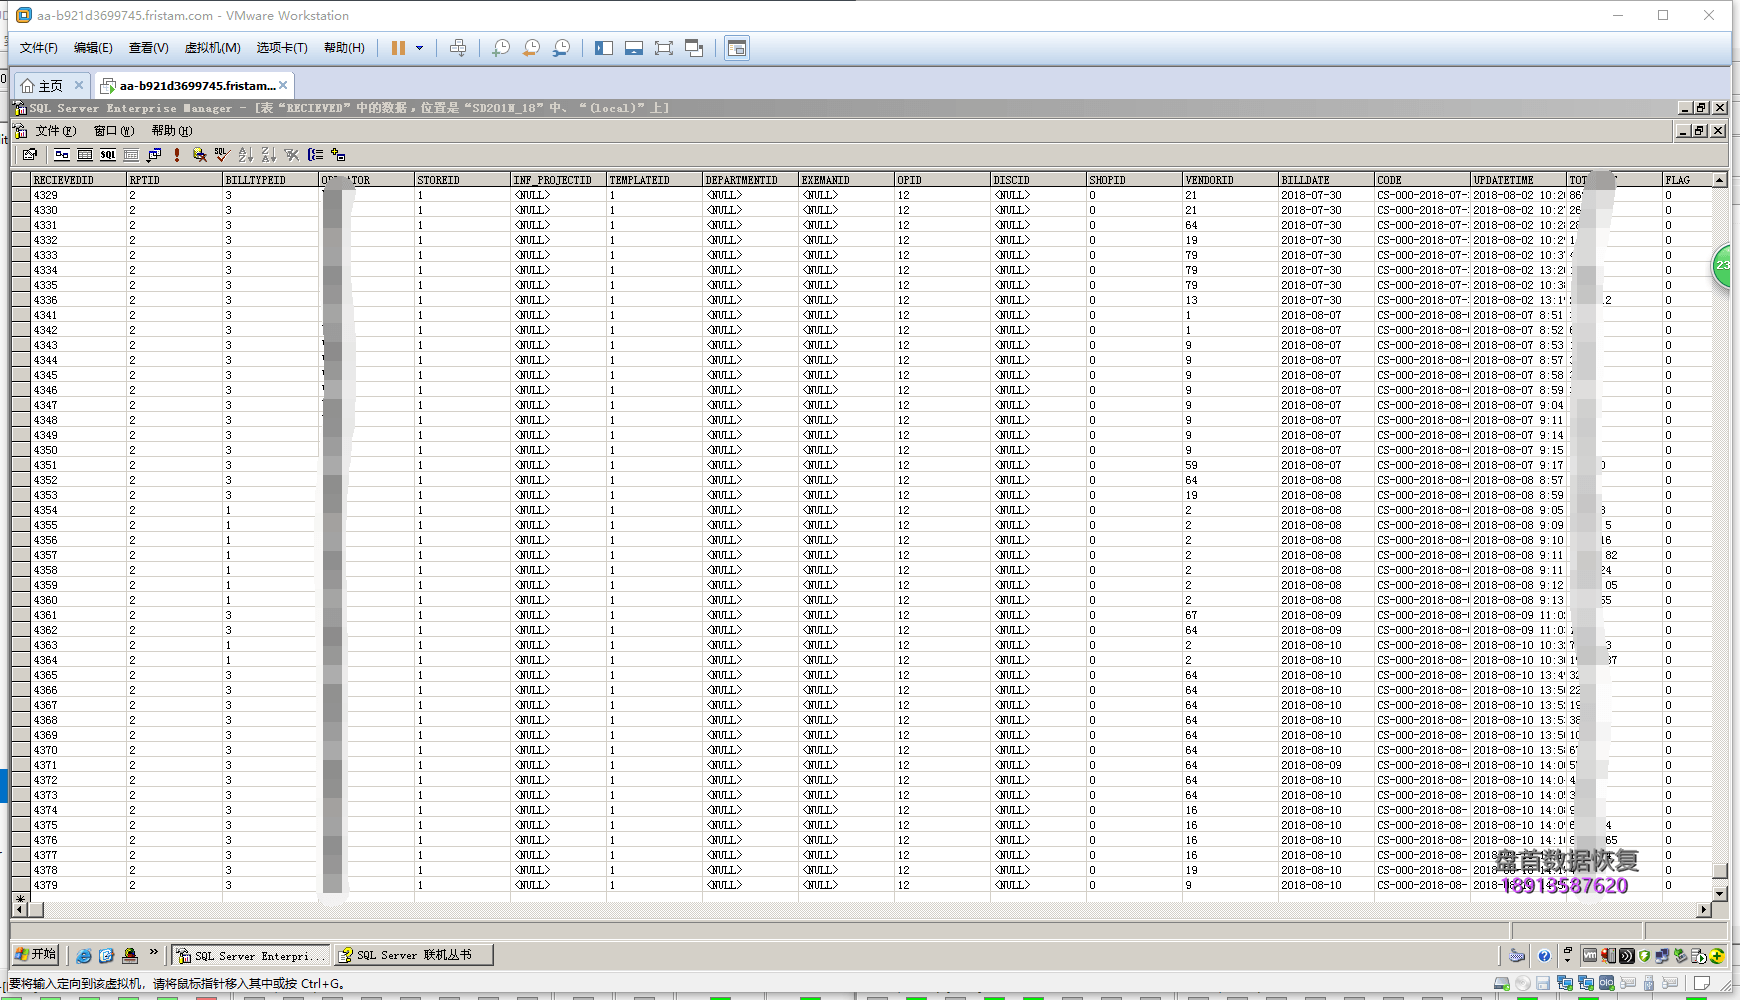Toggle the VMware library sidebar icon
The image size is (1740, 1000).
tap(604, 48)
